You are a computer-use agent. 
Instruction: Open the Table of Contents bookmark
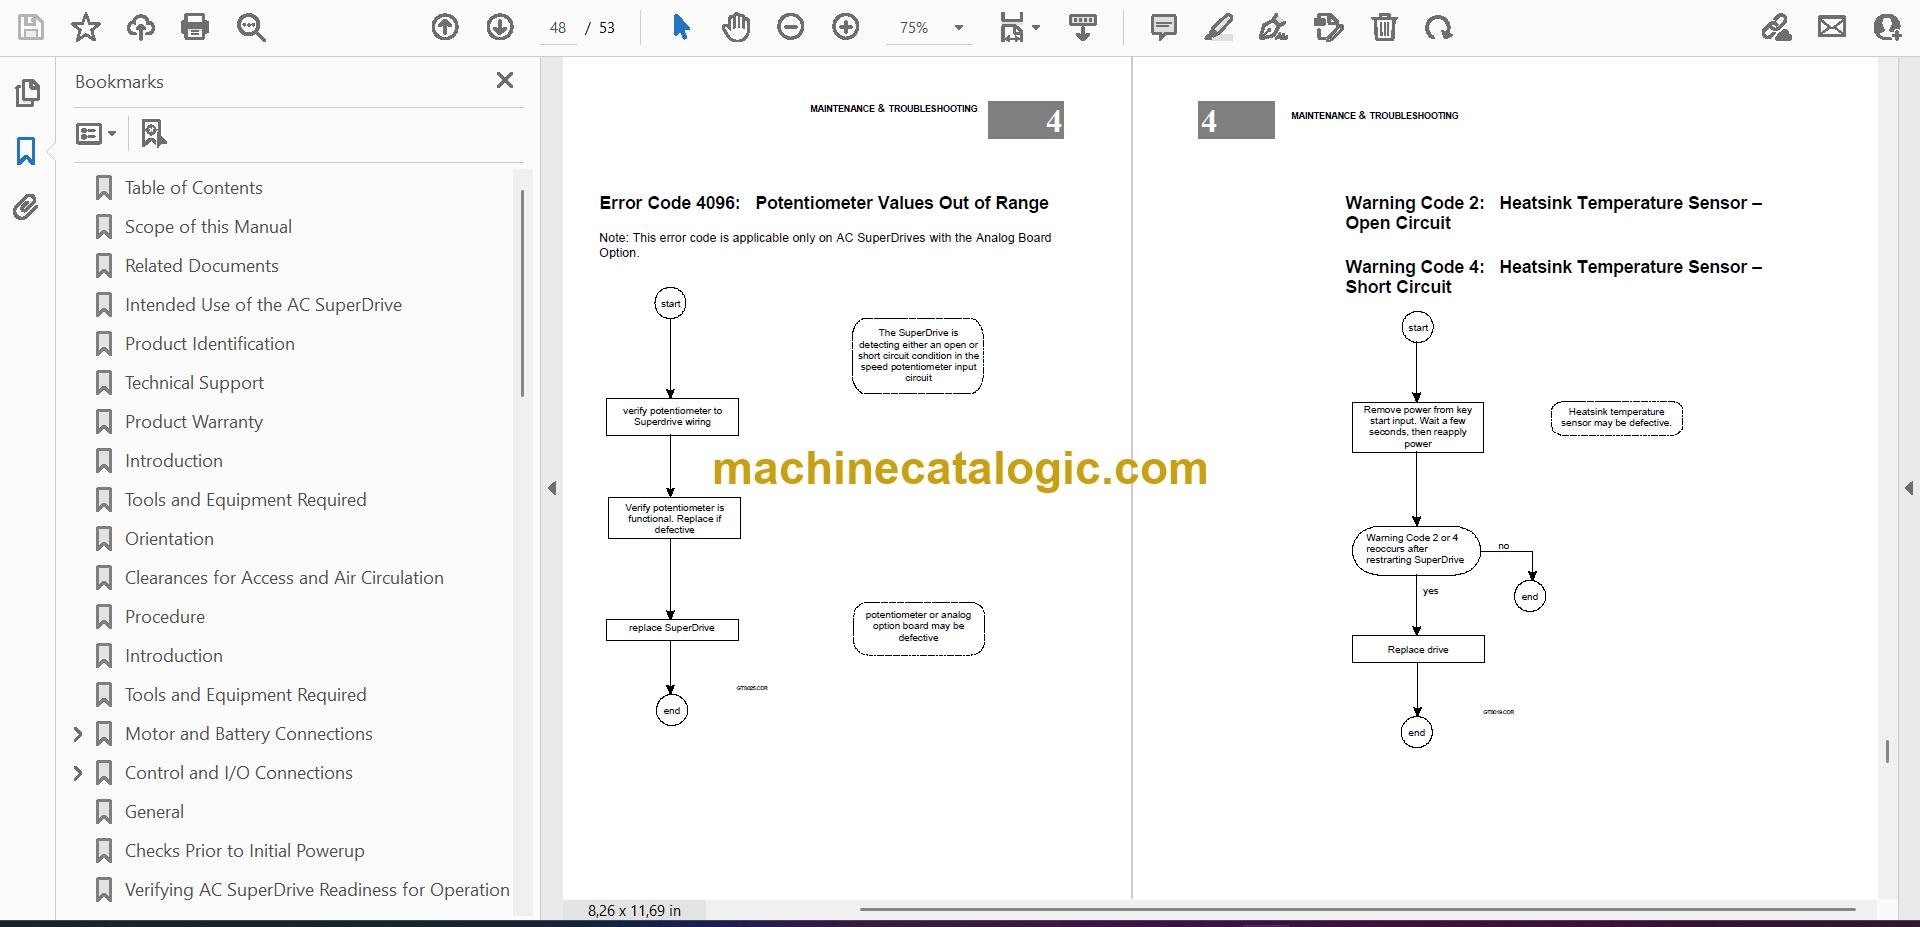click(193, 188)
